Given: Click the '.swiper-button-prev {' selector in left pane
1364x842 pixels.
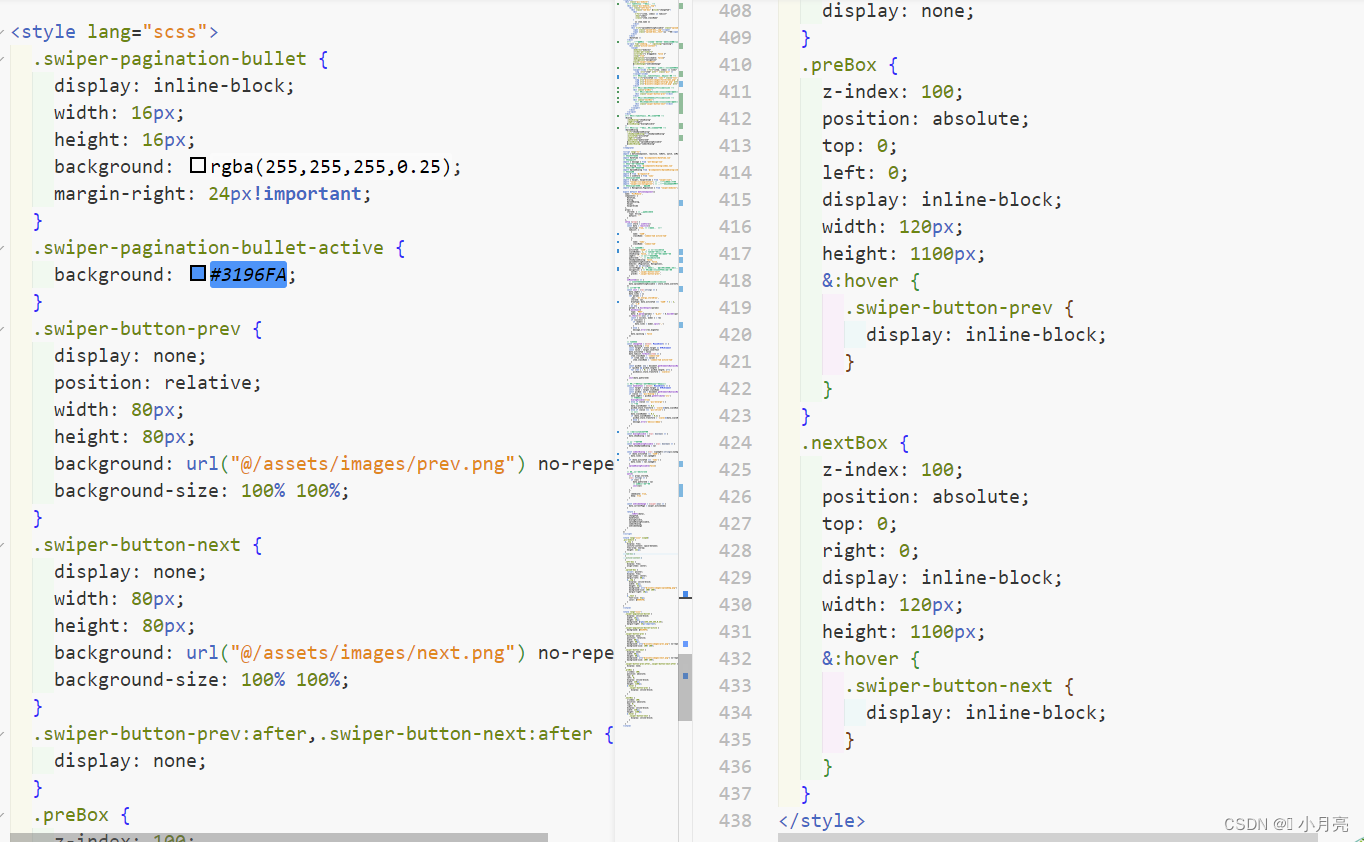Looking at the screenshot, I should pyautogui.click(x=148, y=328).
